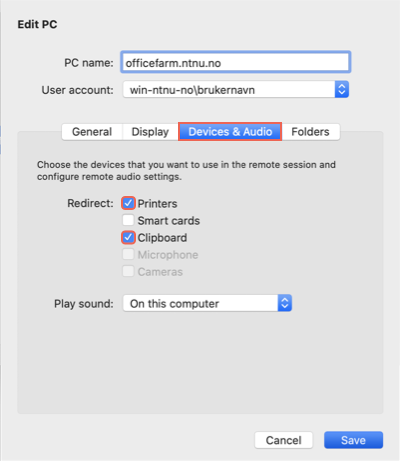Viewport: 400px width, 461px height.
Task: Uncheck the Printers redirect checkbox
Action: click(128, 203)
